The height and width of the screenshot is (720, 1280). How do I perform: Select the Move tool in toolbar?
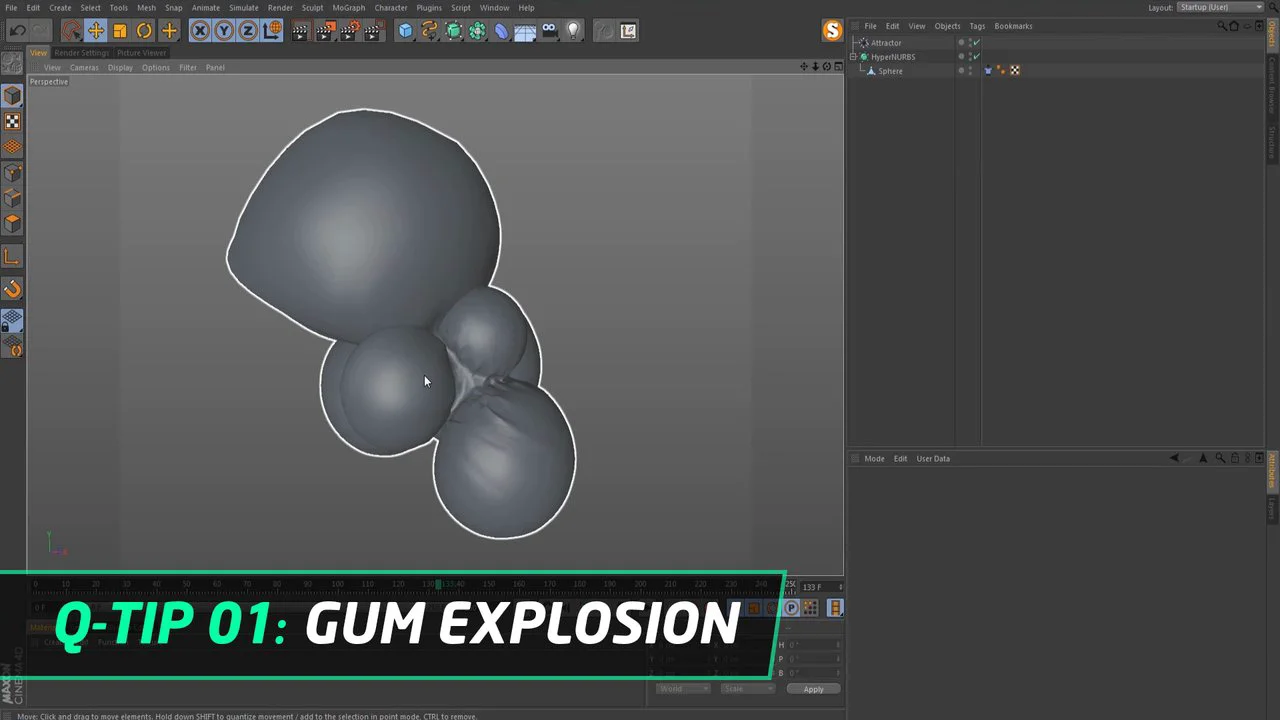[96, 31]
